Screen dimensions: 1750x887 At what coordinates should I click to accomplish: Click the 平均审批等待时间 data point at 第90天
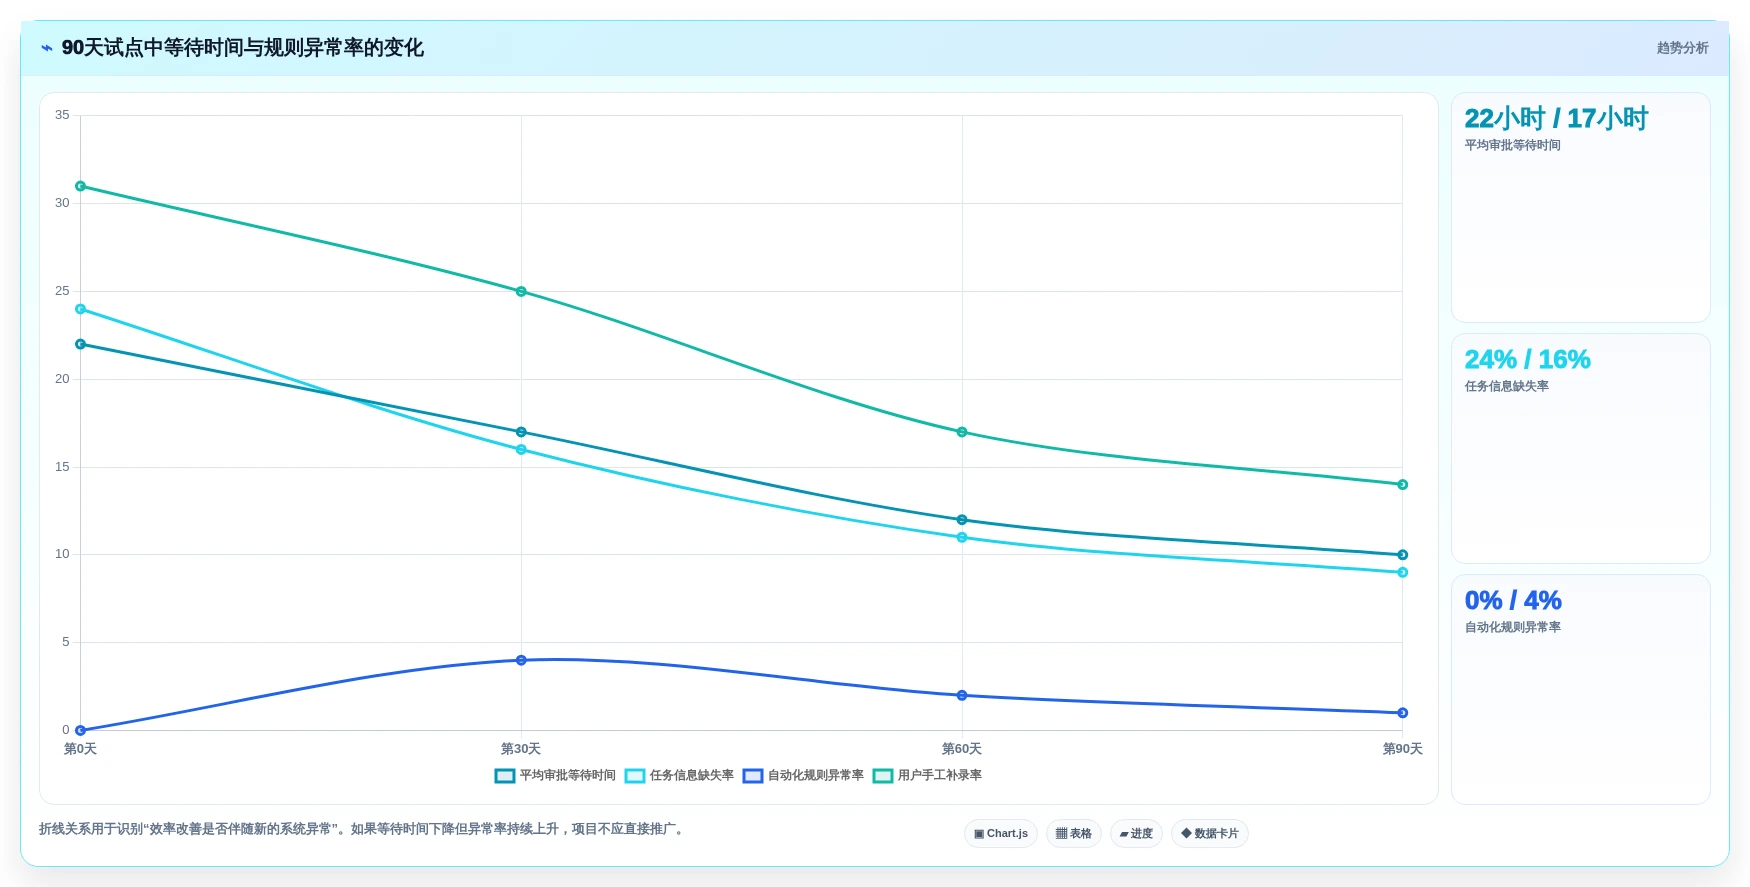[1402, 555]
